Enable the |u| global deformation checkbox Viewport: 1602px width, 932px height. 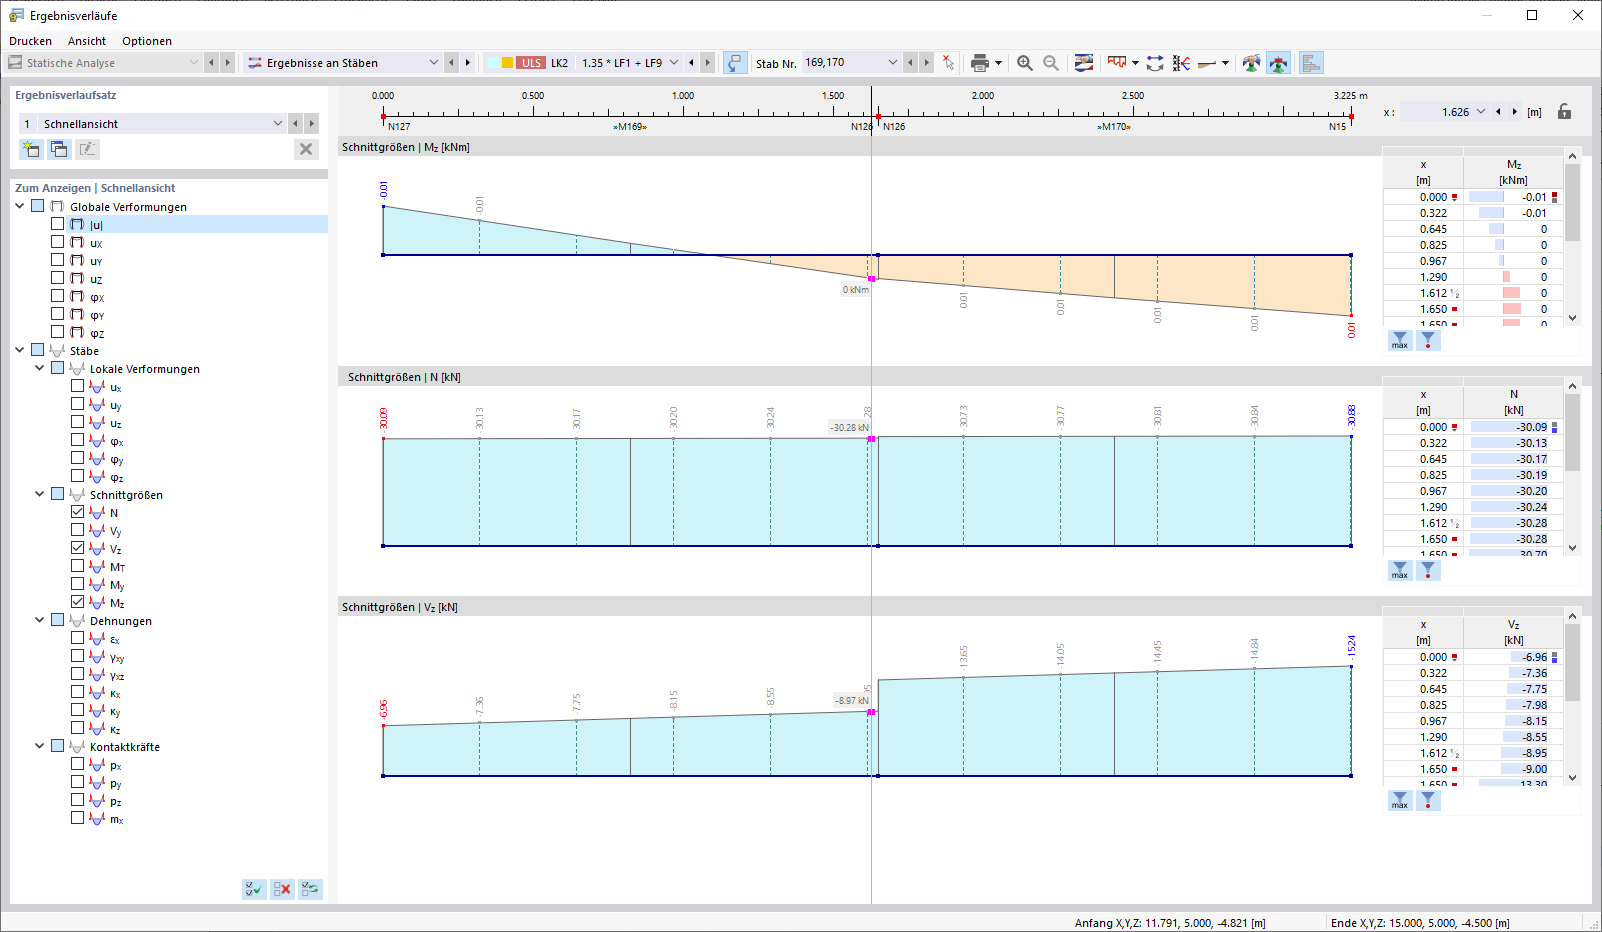58,224
